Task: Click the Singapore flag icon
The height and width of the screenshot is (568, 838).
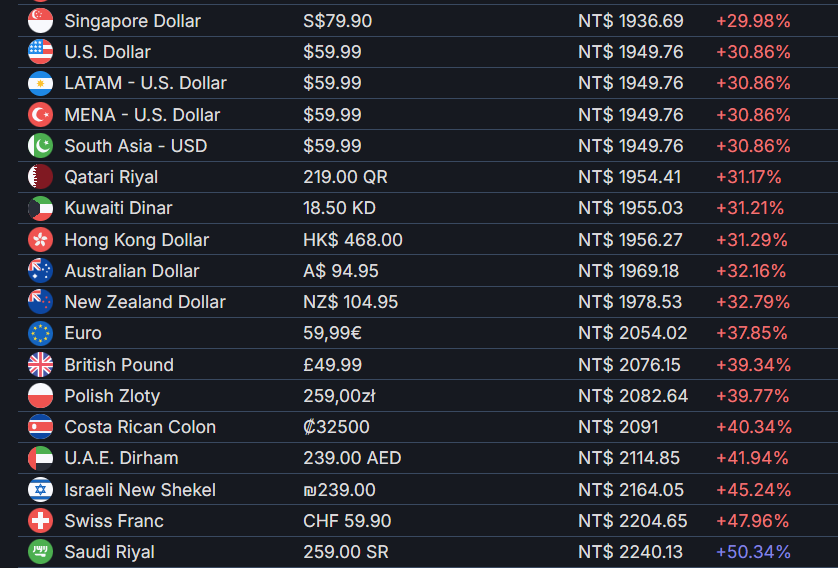Action: tap(40, 21)
